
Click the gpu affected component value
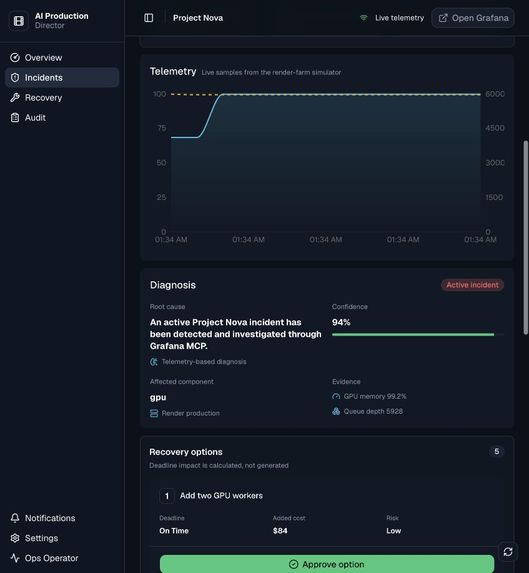tap(158, 397)
